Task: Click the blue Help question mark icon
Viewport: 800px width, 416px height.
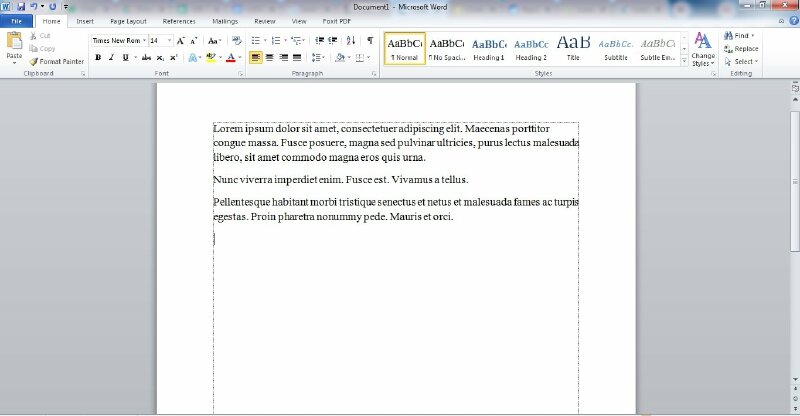Action: coord(794,21)
